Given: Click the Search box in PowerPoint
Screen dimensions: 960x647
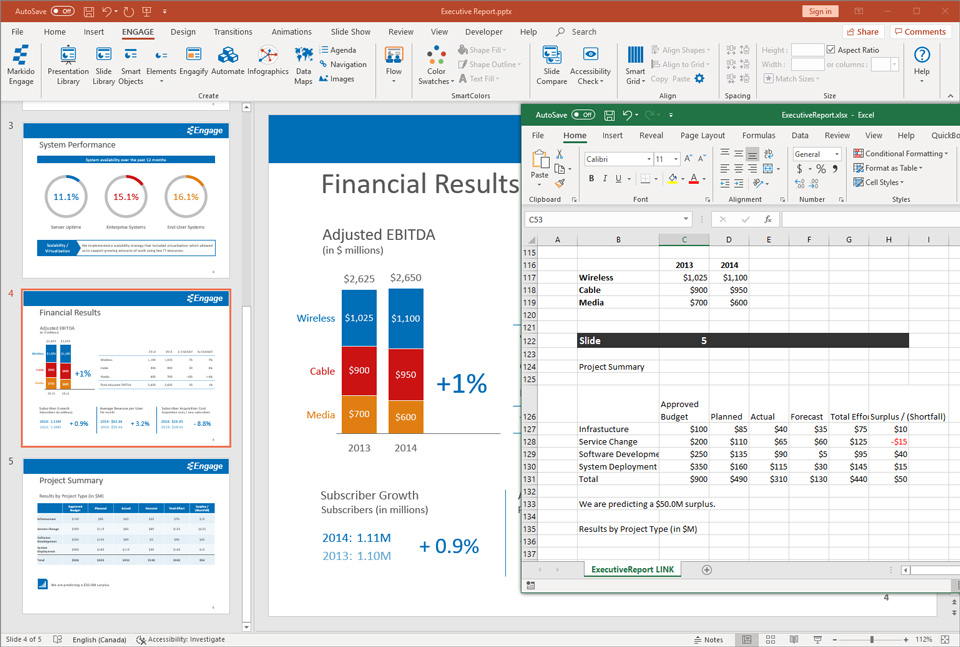Looking at the screenshot, I should click(x=576, y=32).
